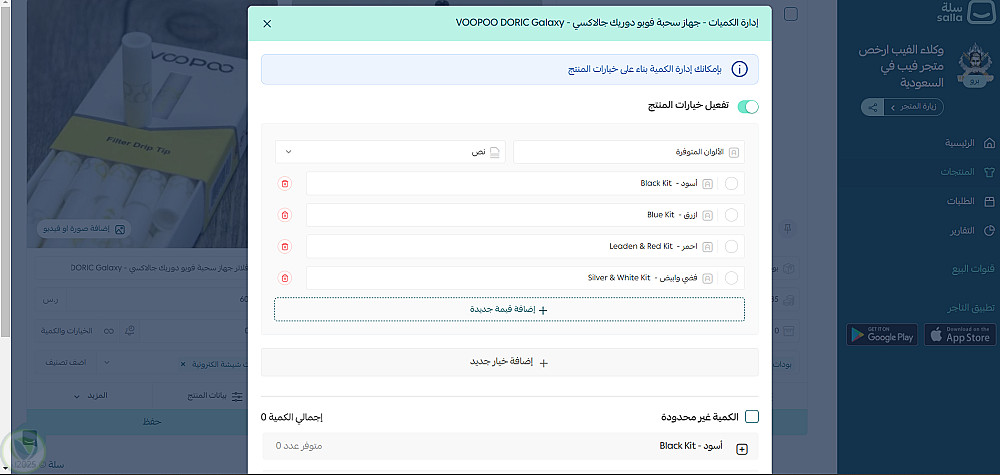Tick the product card selection checkbox
The width and height of the screenshot is (1000, 475).
791,14
